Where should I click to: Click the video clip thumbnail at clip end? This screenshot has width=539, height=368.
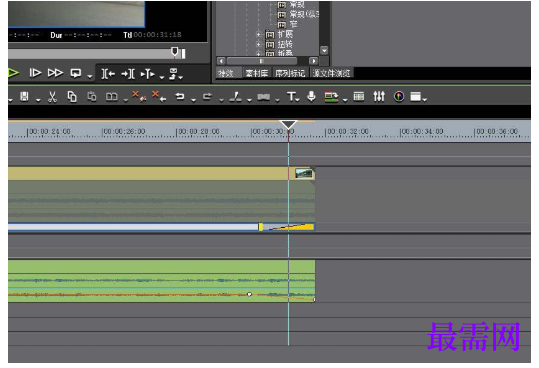click(x=304, y=174)
